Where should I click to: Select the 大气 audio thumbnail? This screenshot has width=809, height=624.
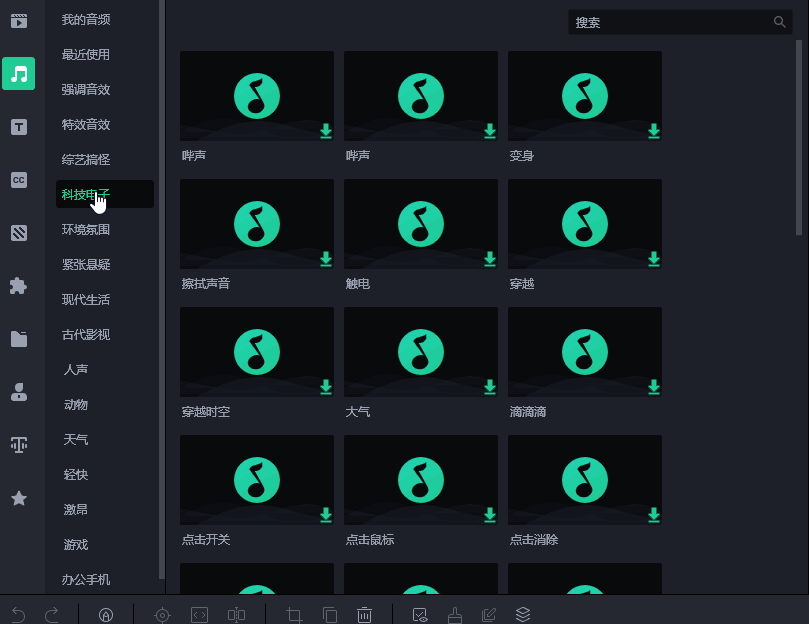[x=421, y=352]
